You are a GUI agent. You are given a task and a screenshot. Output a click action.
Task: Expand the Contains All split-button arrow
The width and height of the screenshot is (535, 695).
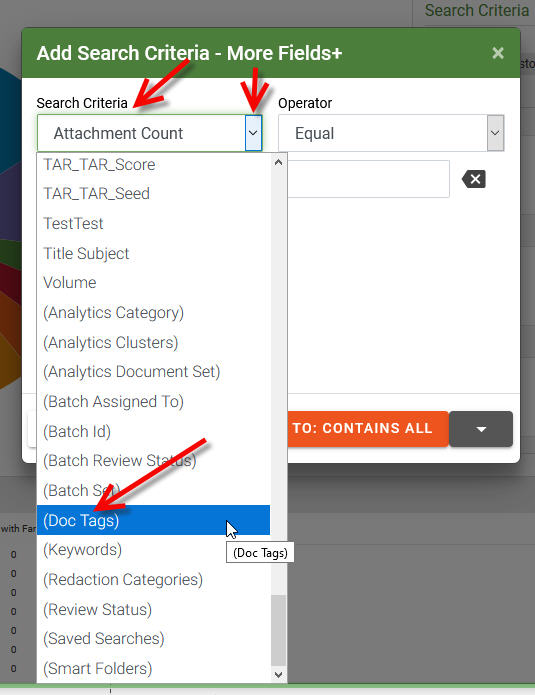tap(481, 429)
